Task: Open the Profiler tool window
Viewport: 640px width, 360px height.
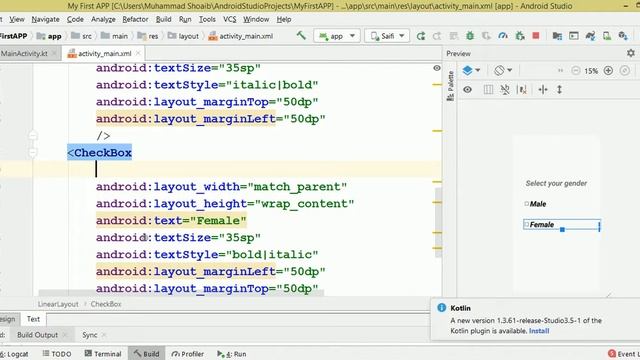Action: [x=188, y=354]
